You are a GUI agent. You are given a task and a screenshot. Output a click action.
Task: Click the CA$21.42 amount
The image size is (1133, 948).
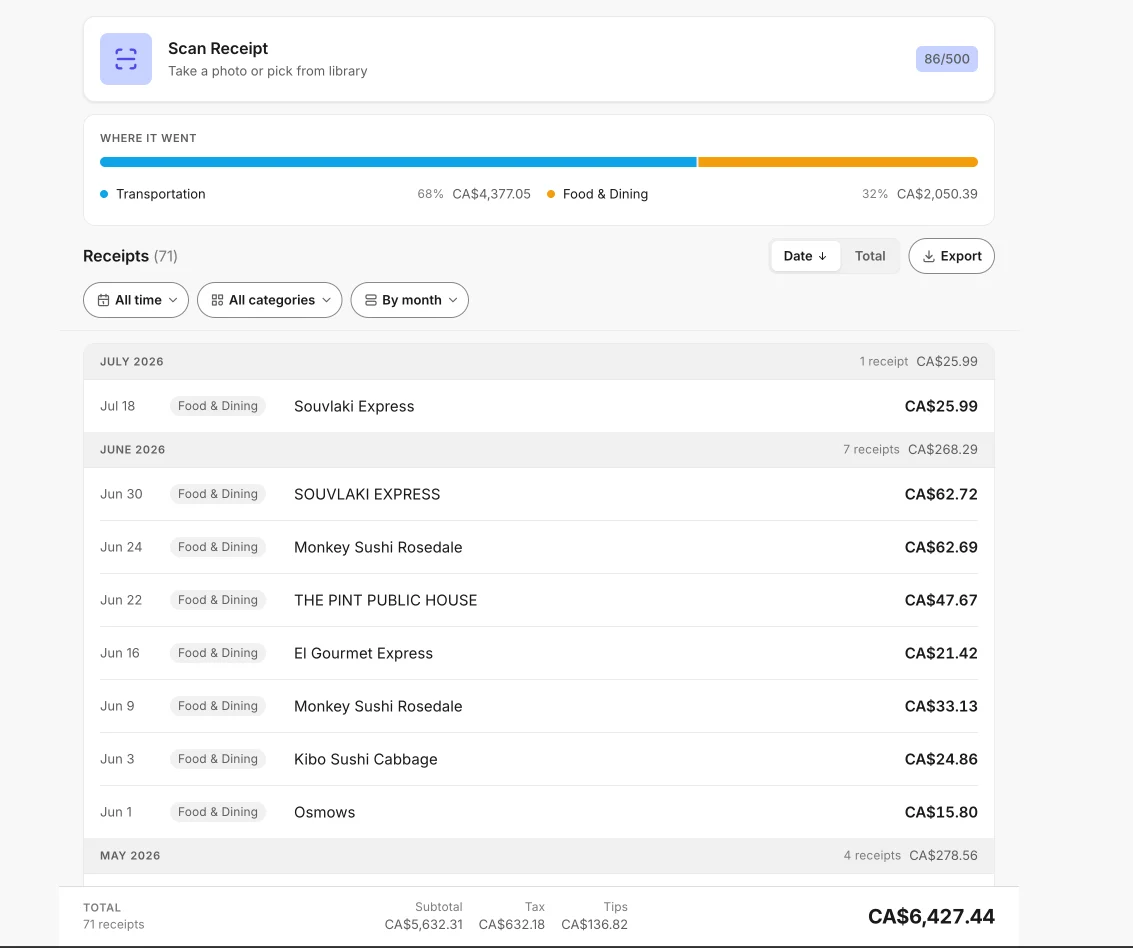coord(941,653)
